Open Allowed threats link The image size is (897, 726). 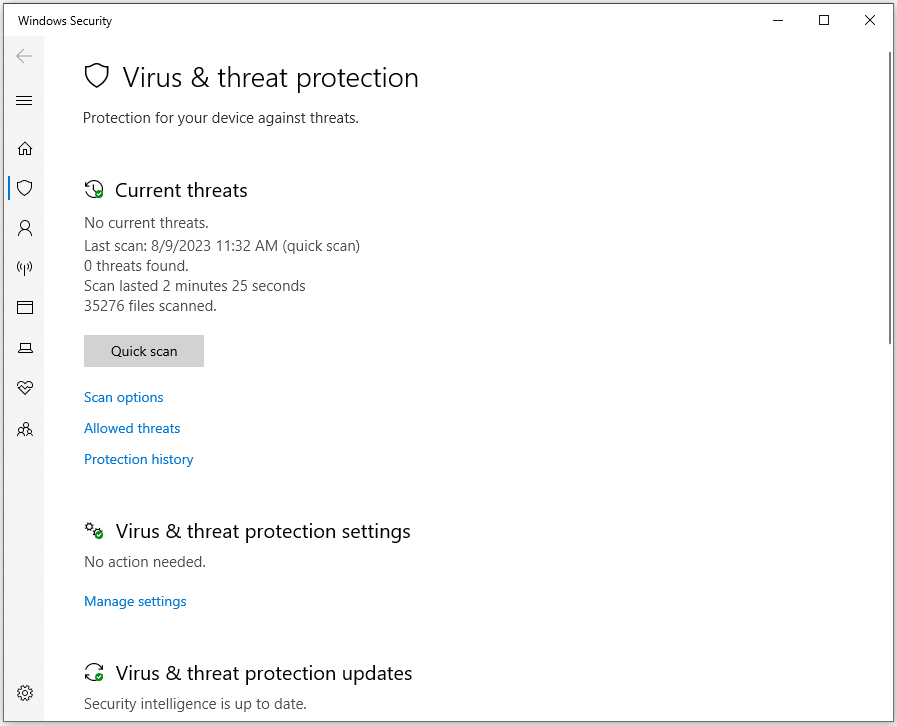click(x=132, y=429)
